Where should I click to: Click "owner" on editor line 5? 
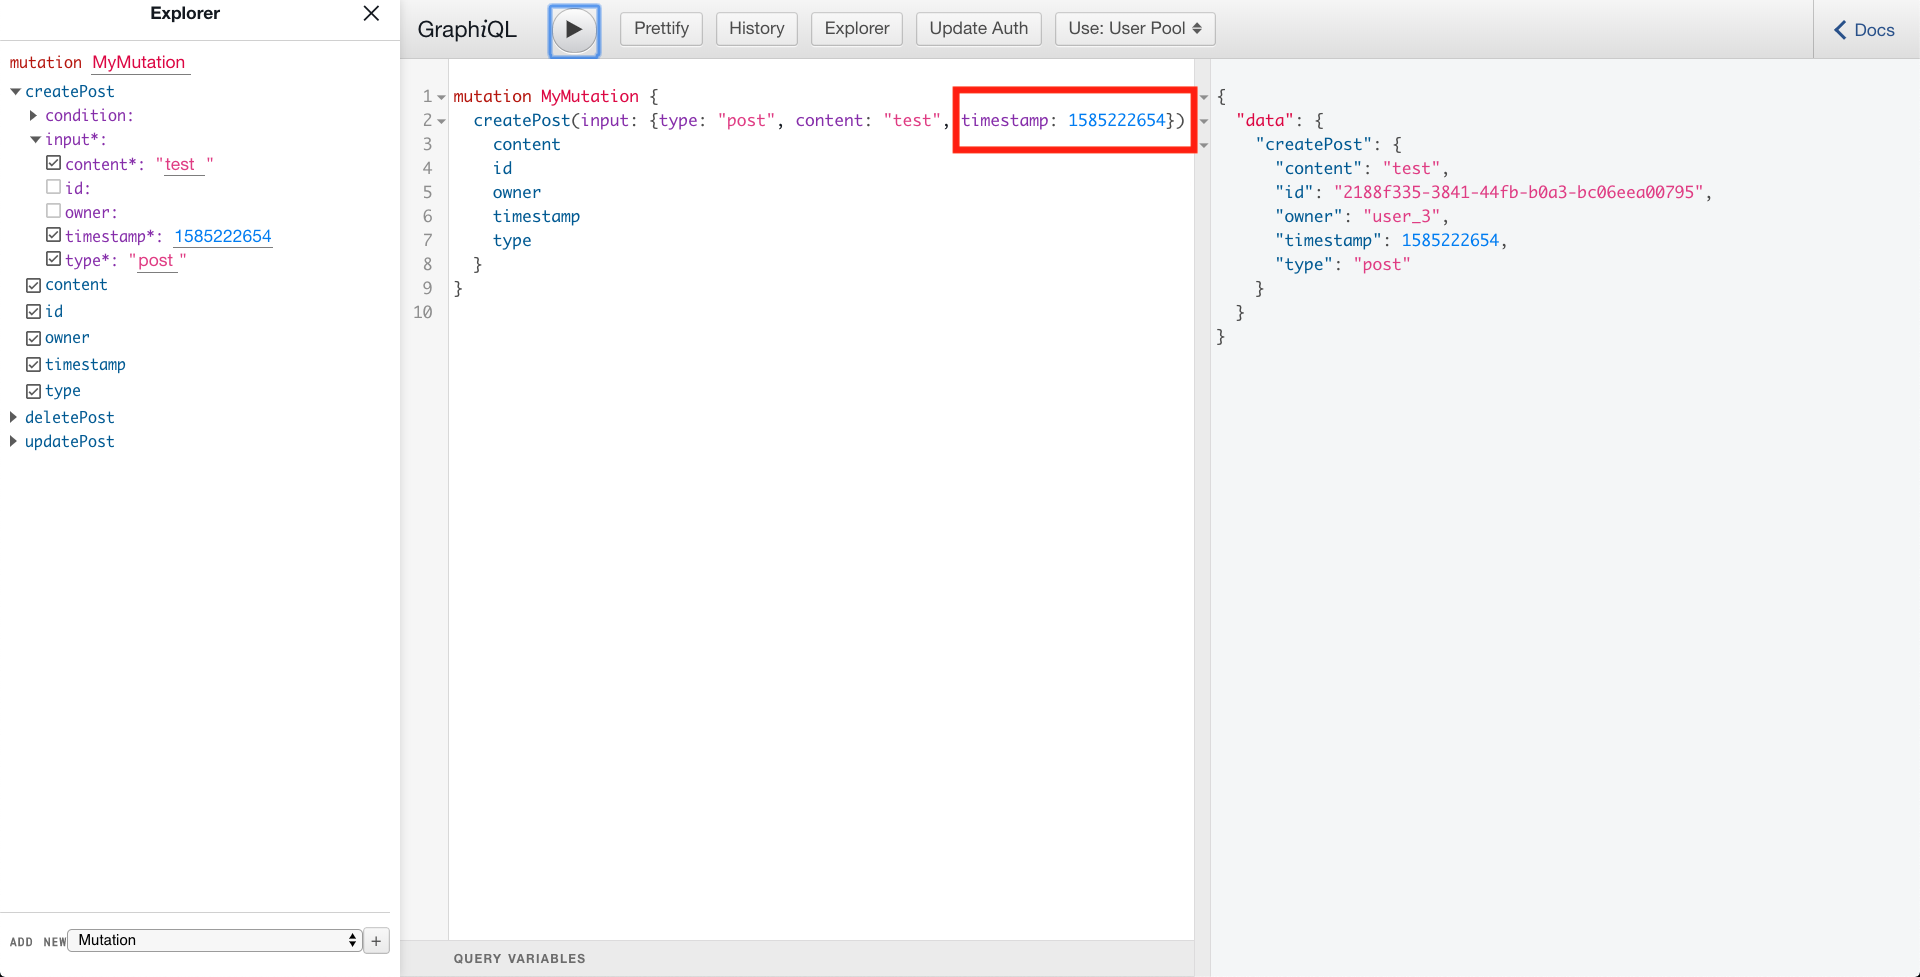click(517, 192)
